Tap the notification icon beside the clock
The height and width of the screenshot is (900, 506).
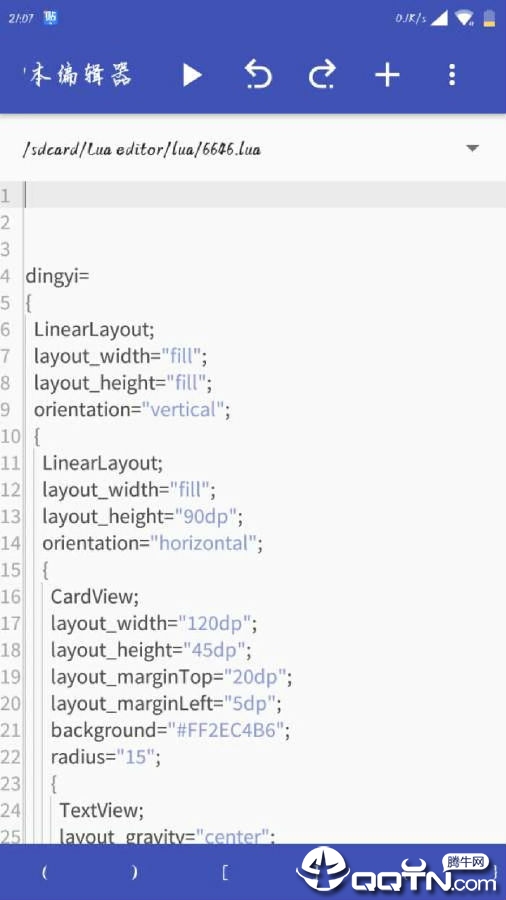pos(50,18)
